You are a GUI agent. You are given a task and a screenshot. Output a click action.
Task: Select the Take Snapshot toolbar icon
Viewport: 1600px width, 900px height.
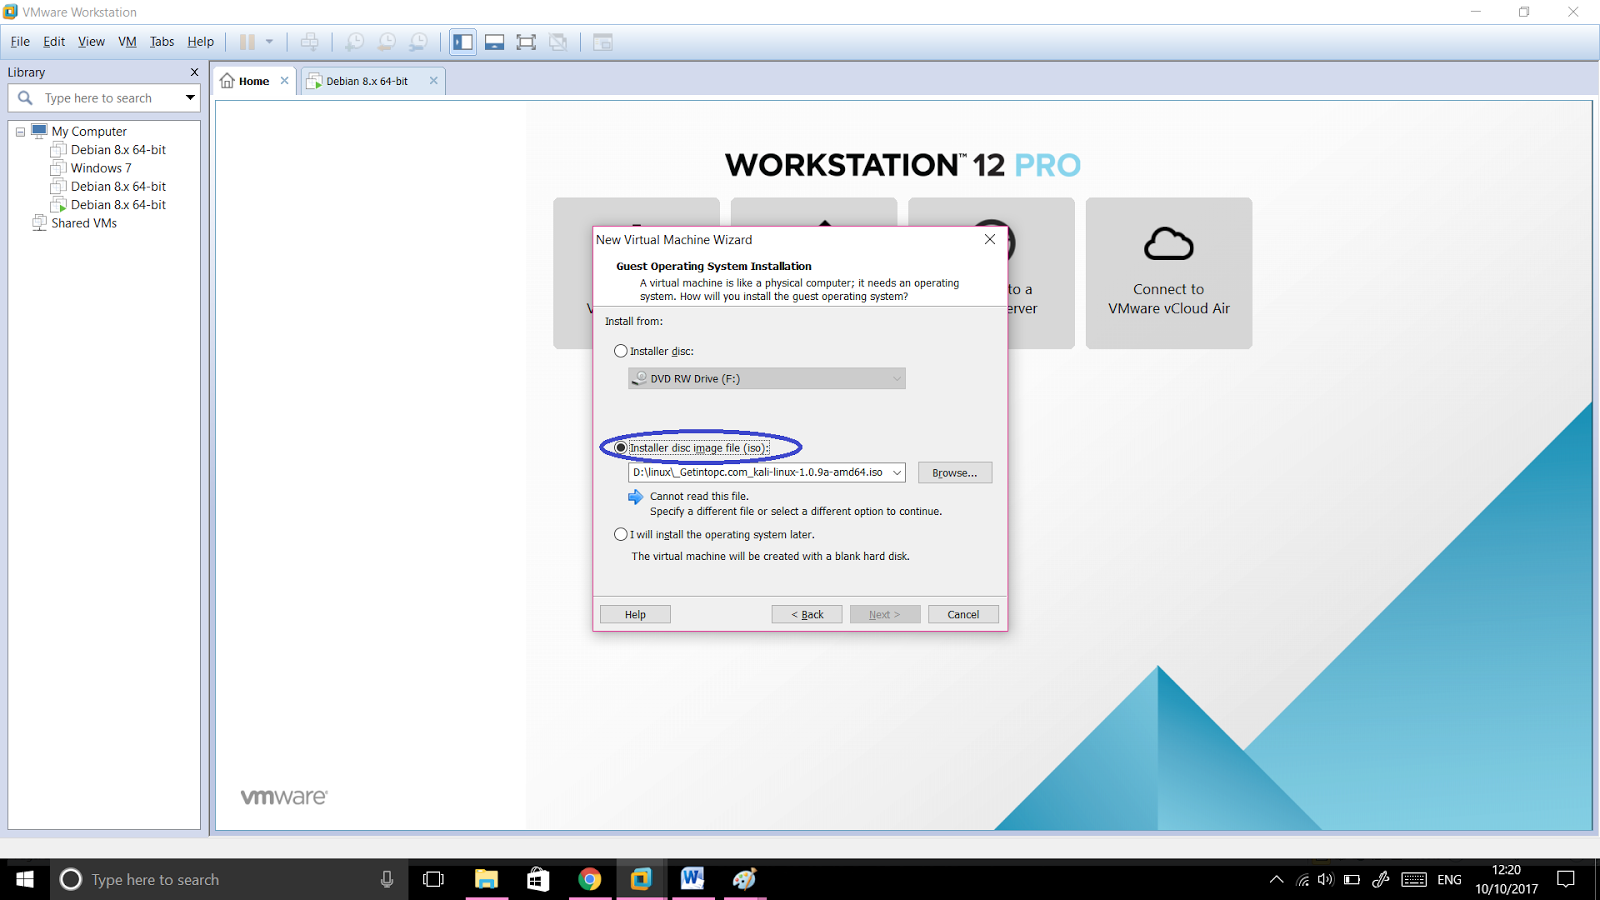(355, 42)
